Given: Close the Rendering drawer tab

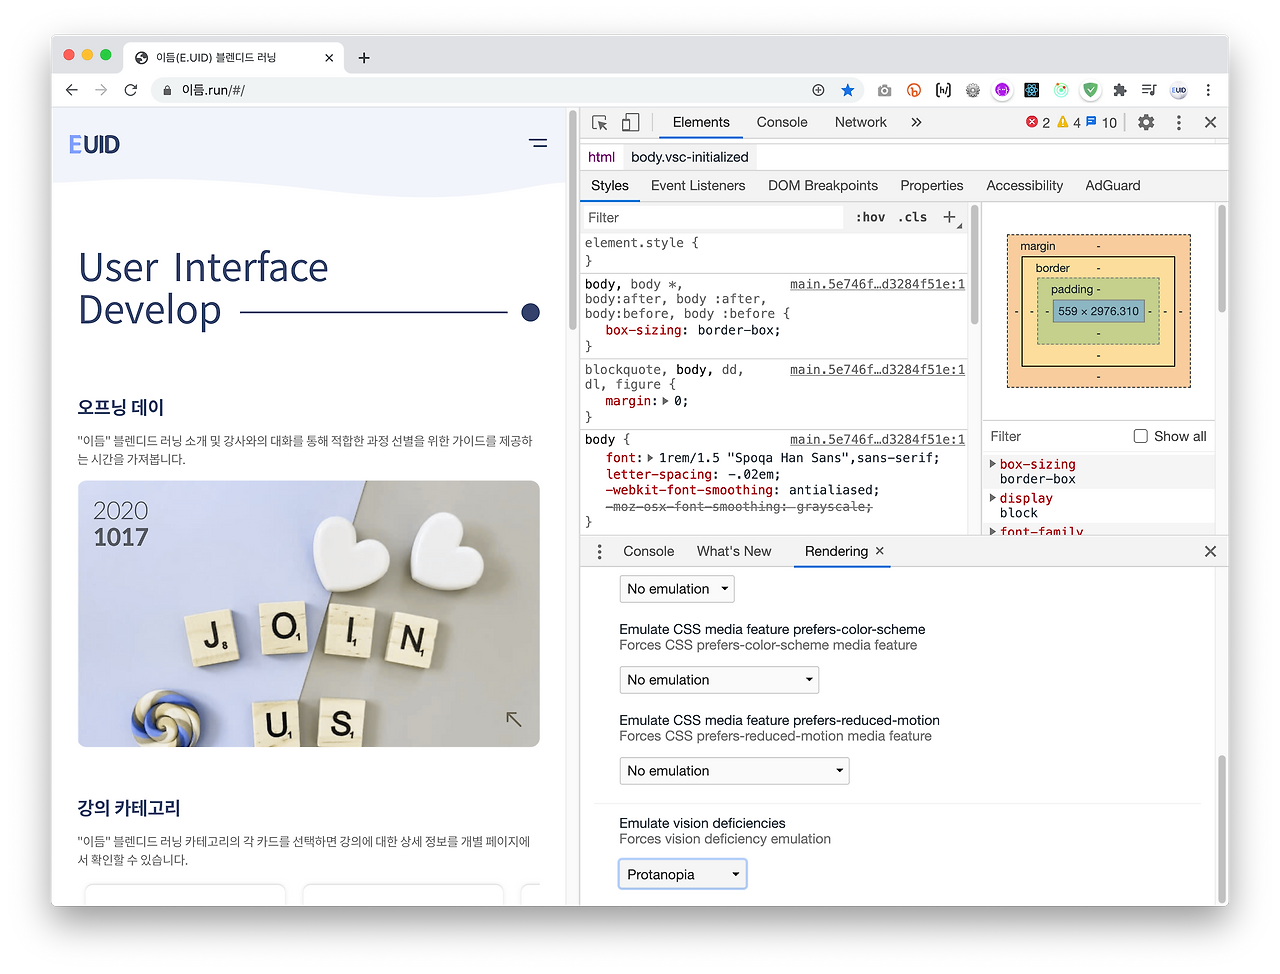Looking at the screenshot, I should pos(880,551).
